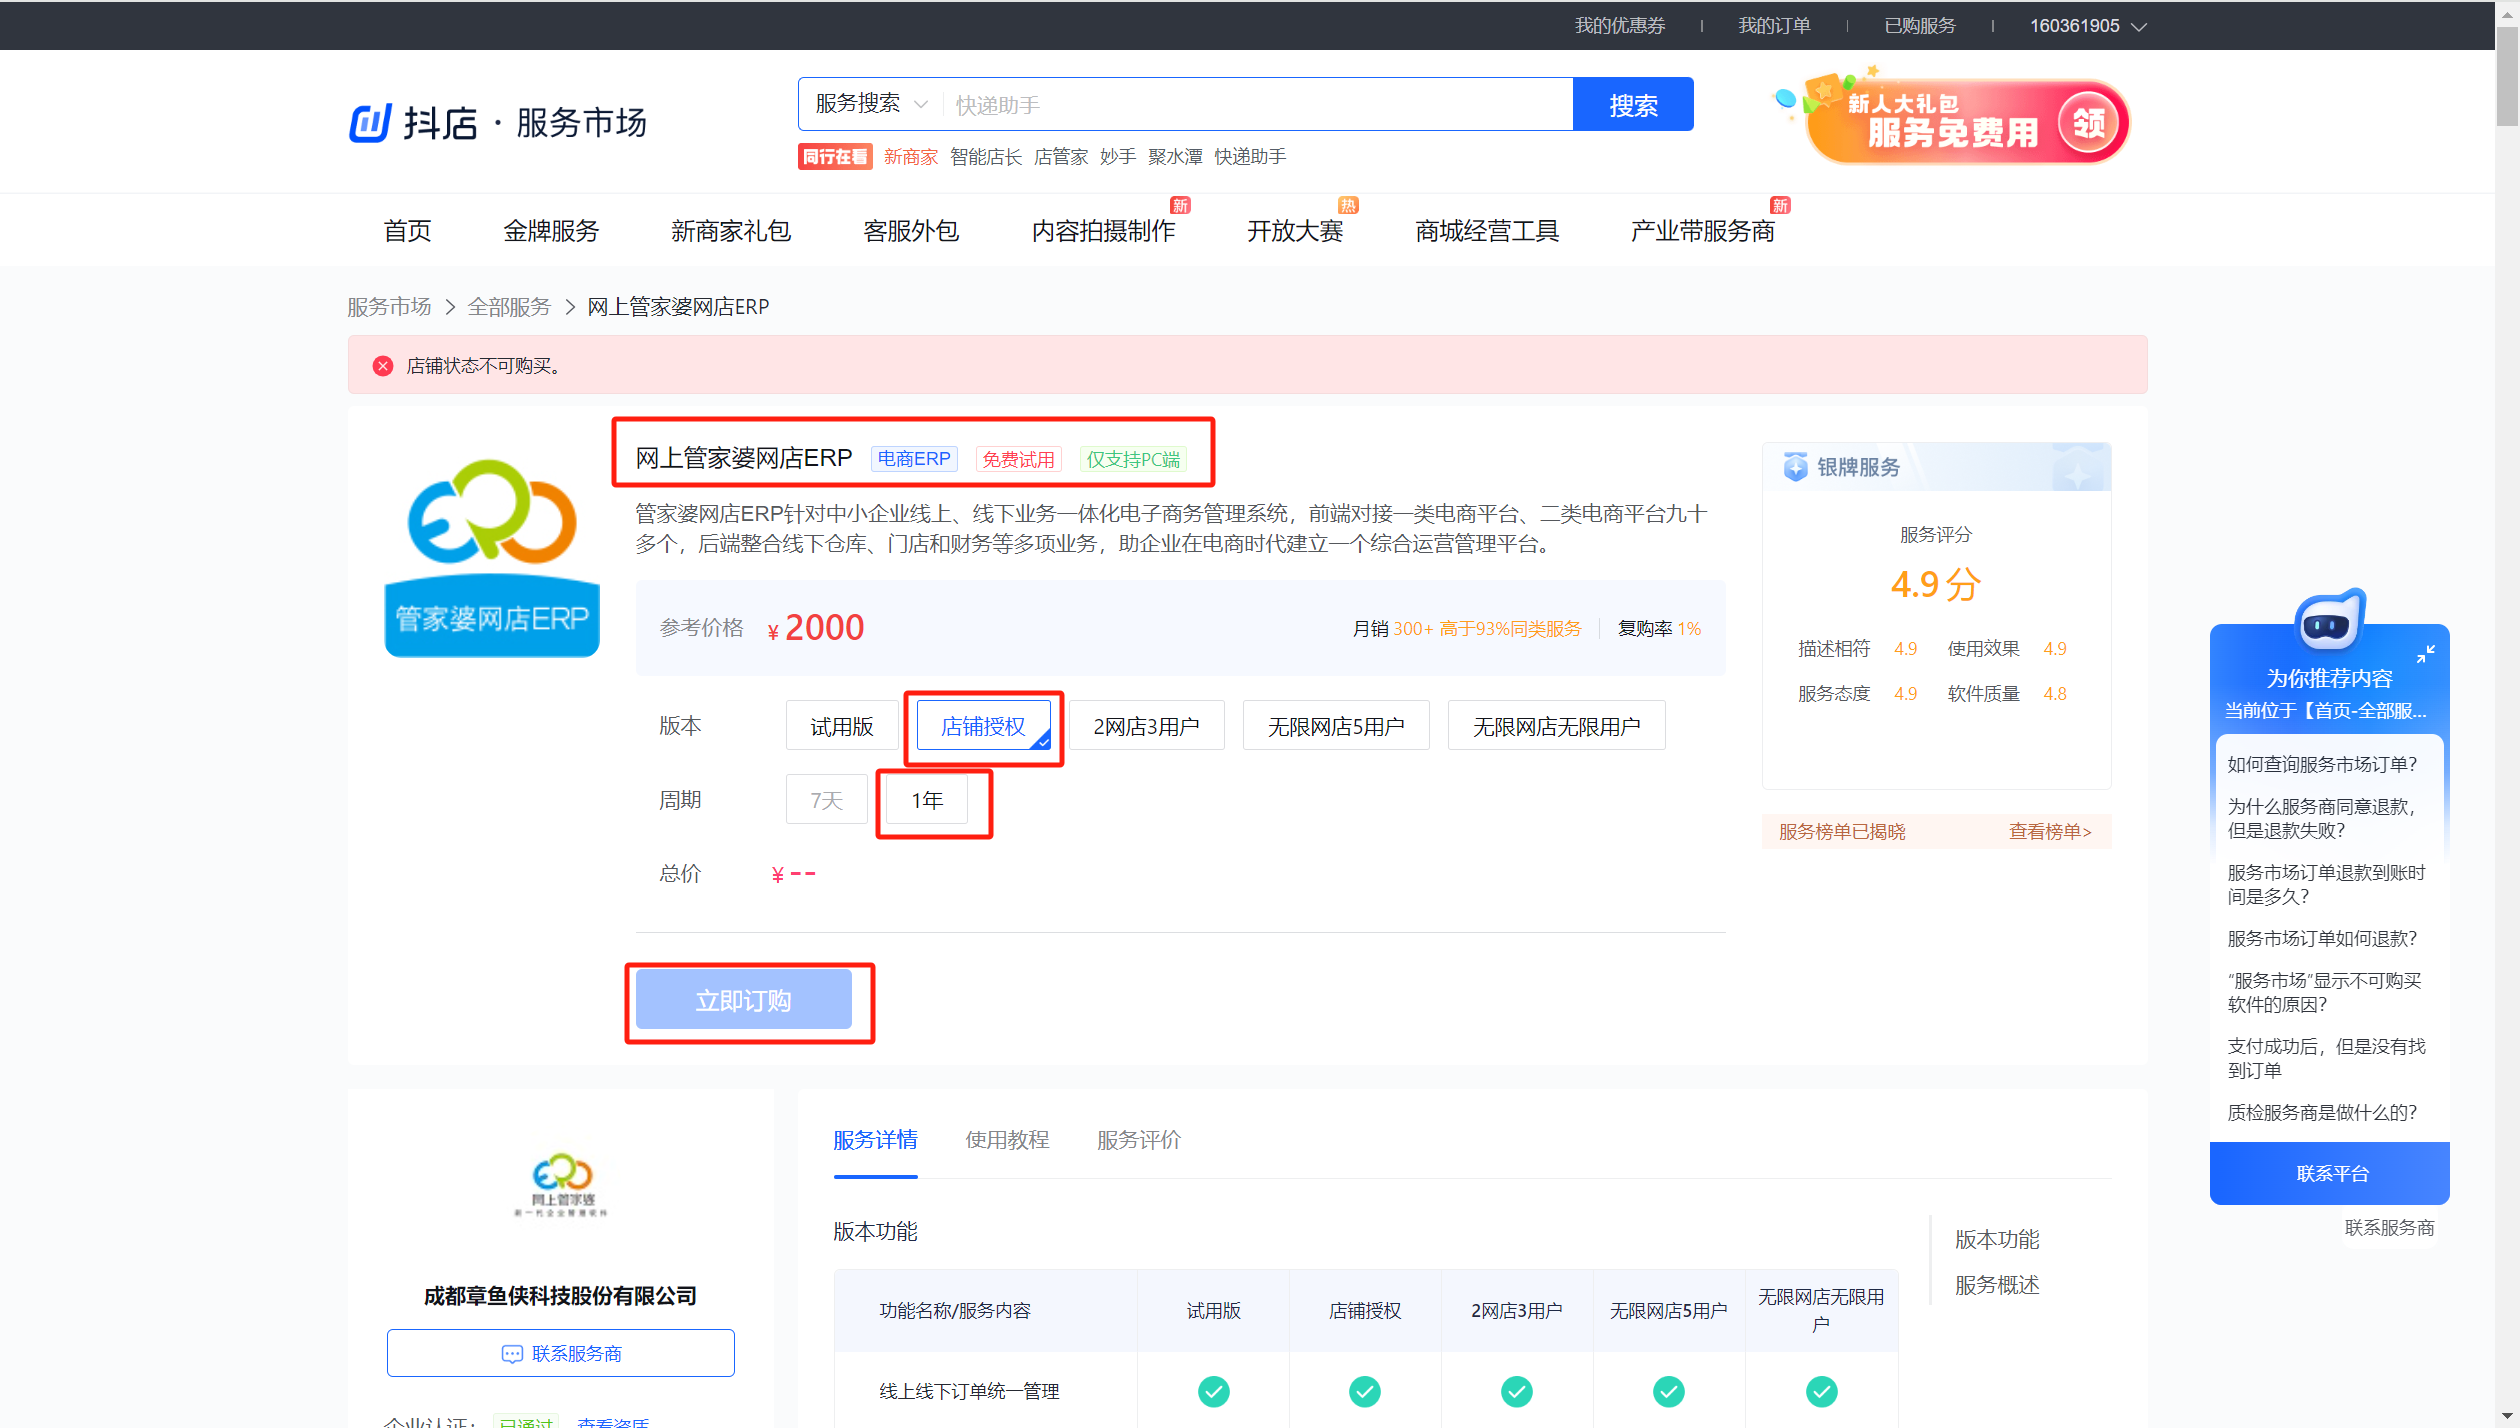
Task: Open question 如何查询服务市场订单?
Action: [x=2322, y=765]
